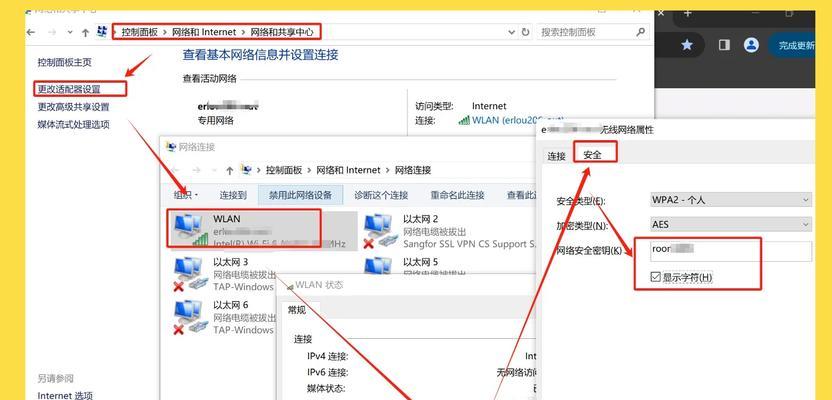Select the 以太网 2 adapter icon

[380, 230]
